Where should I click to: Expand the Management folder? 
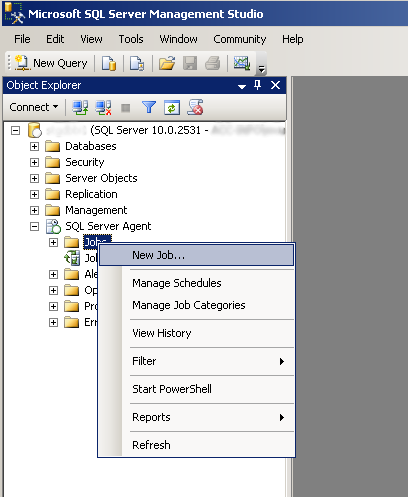34,210
